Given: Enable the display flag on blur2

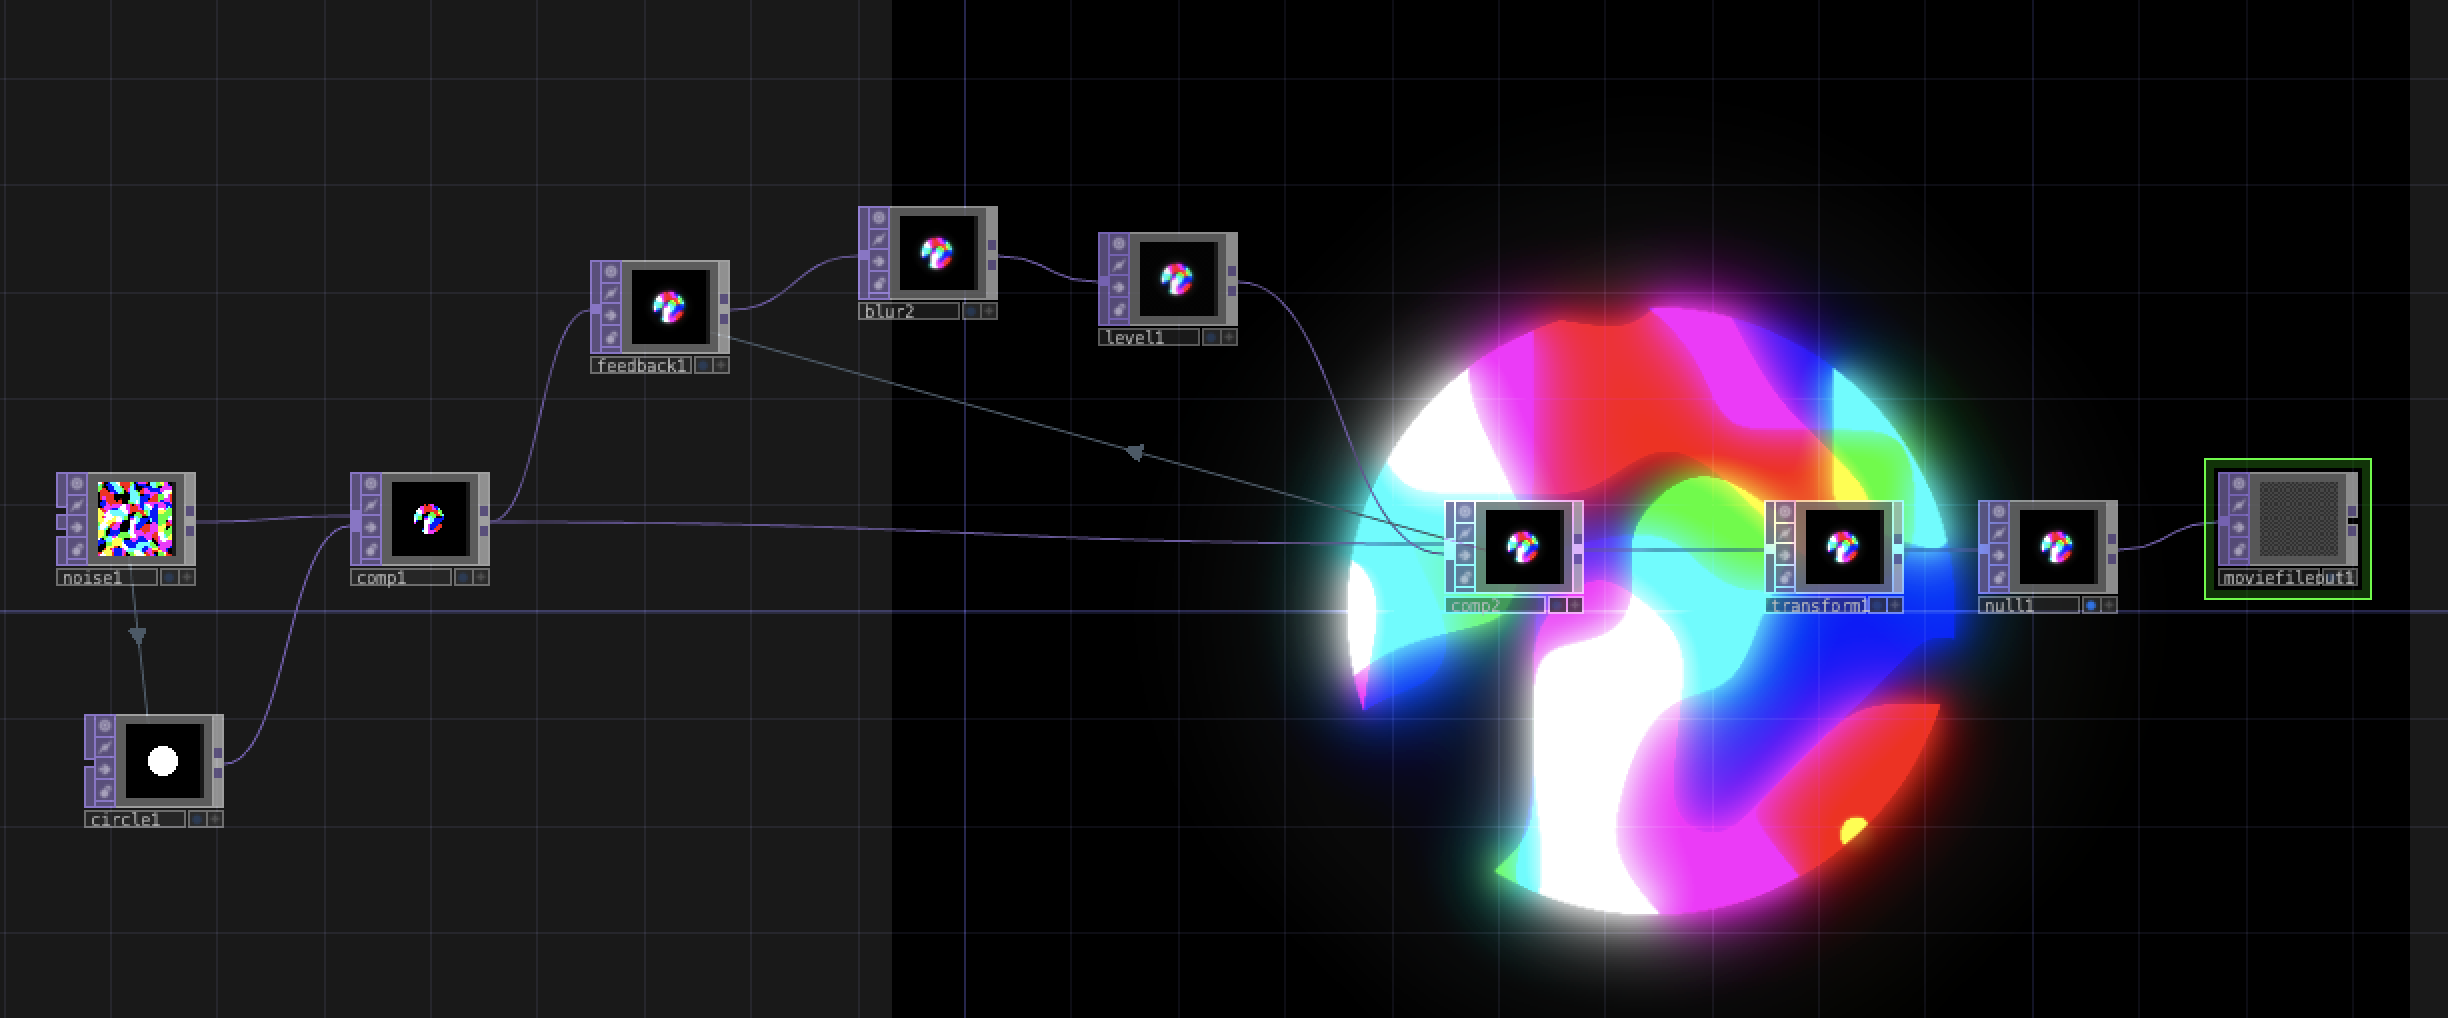Looking at the screenshot, I should pyautogui.click(x=972, y=311).
